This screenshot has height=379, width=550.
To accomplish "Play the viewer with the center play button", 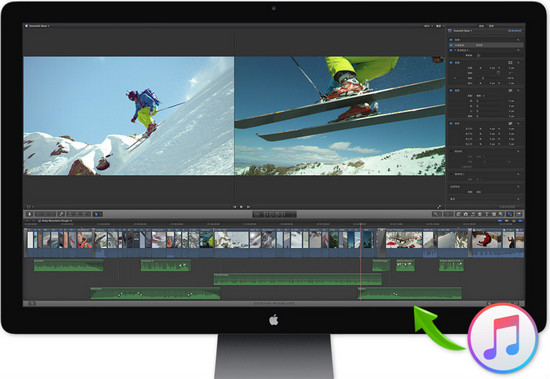I will click(x=241, y=207).
